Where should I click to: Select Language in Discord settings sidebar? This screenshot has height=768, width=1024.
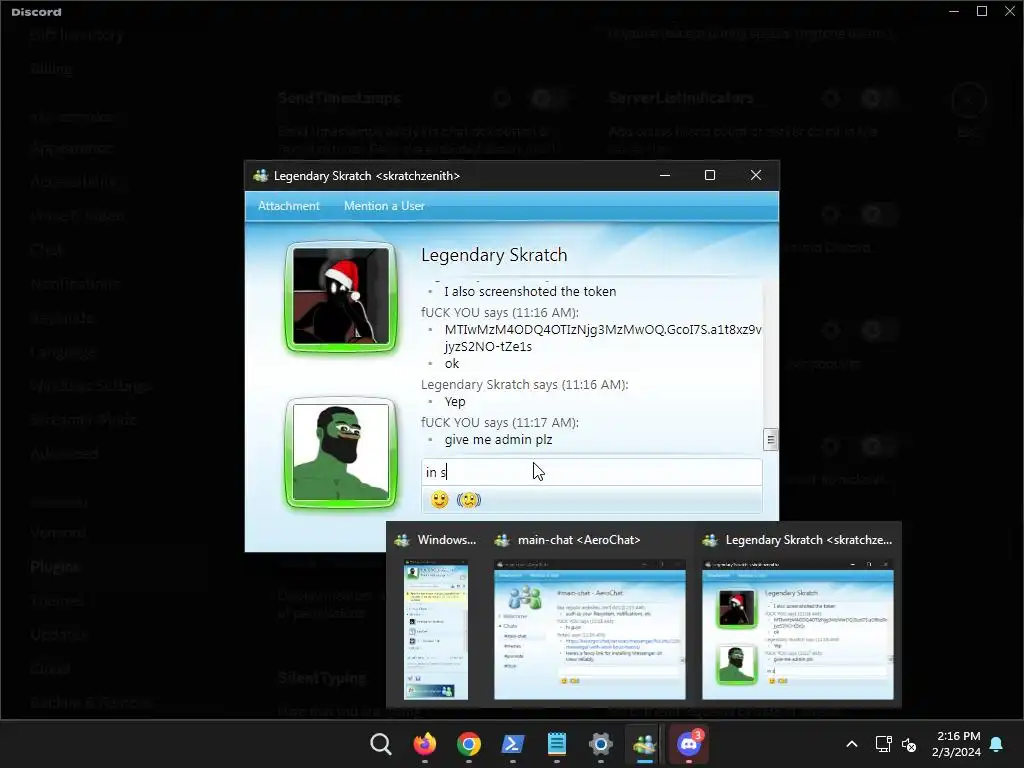pyautogui.click(x=63, y=352)
